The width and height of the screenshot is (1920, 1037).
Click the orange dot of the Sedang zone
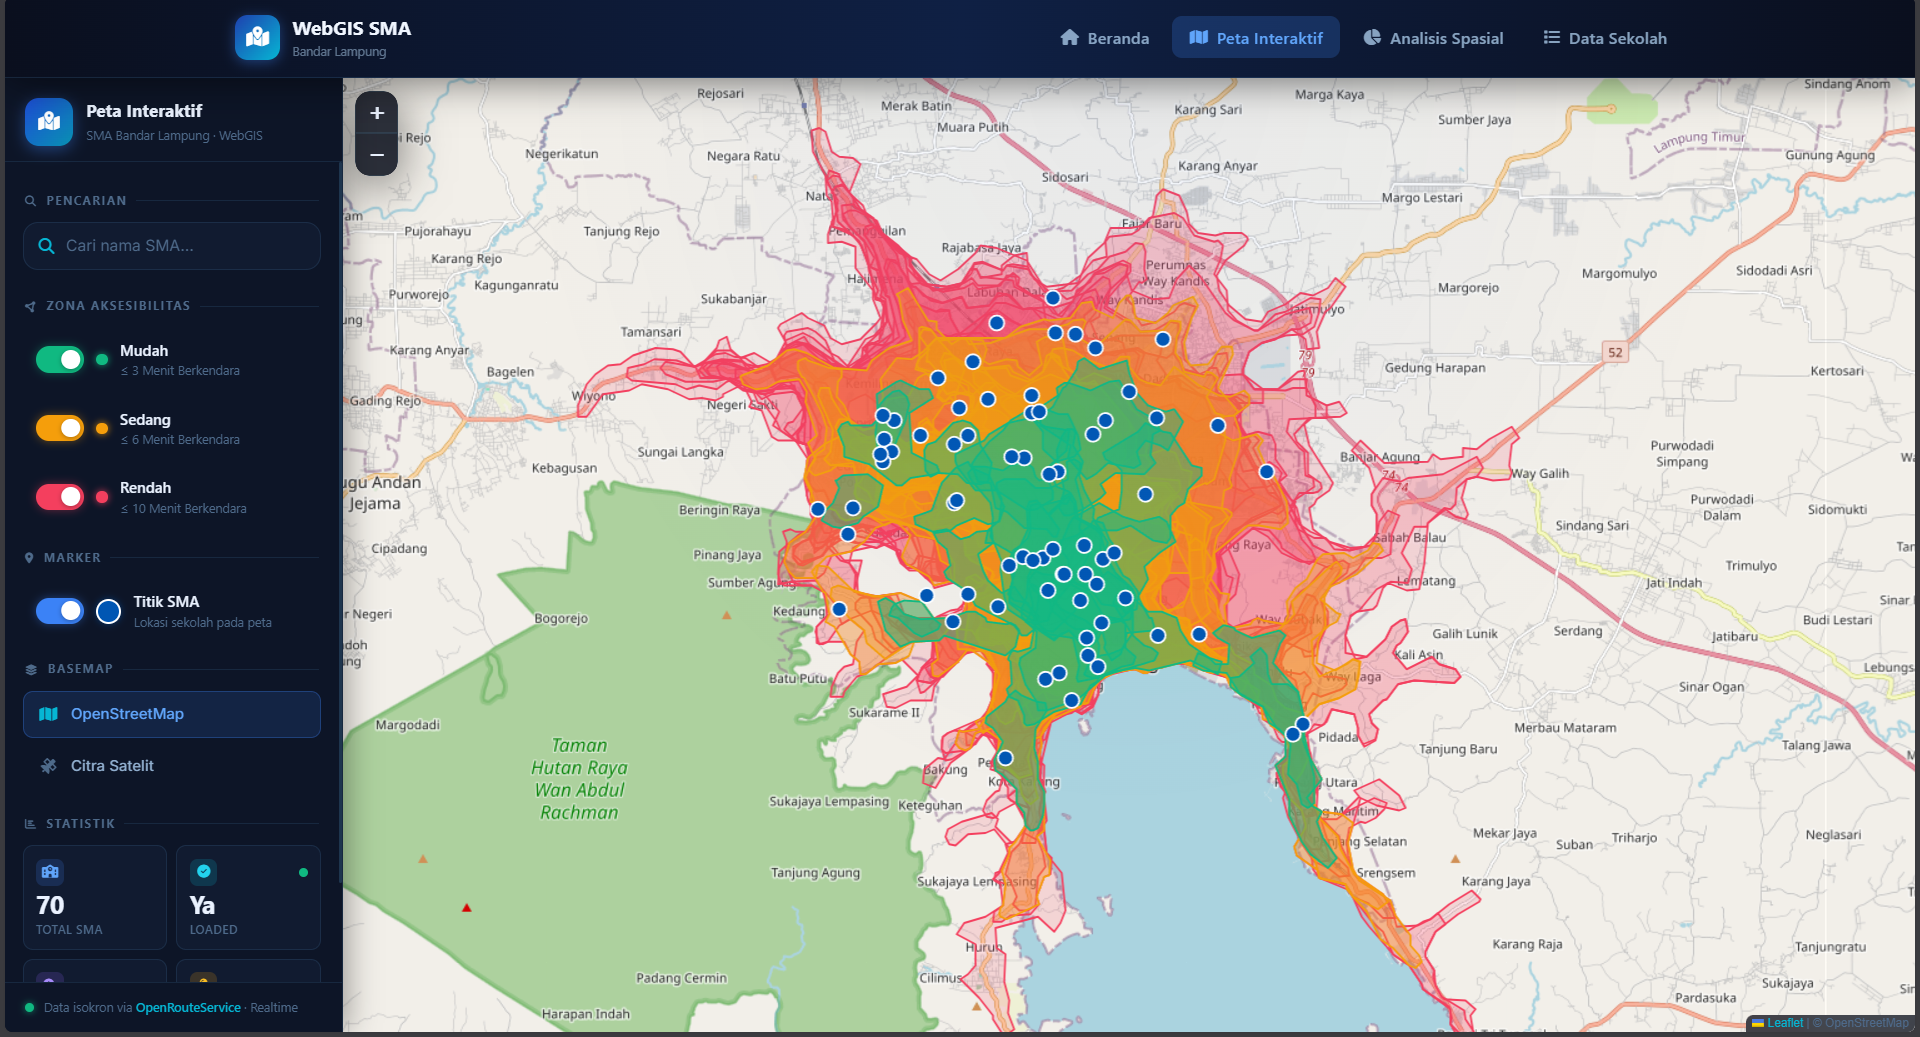(102, 428)
